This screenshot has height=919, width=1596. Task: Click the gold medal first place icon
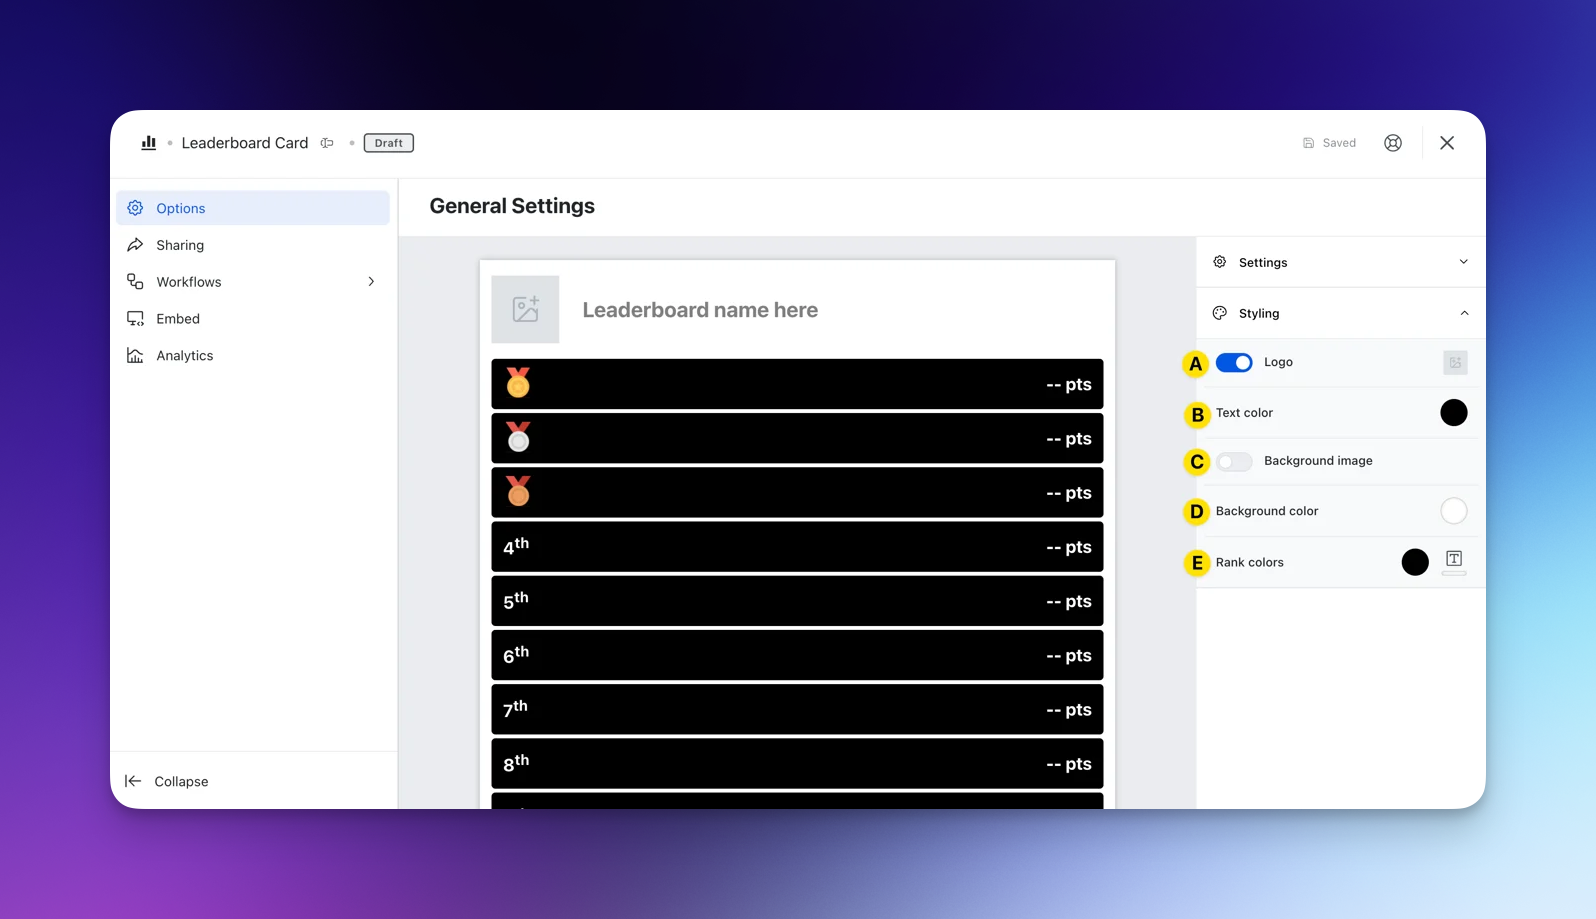tap(518, 383)
